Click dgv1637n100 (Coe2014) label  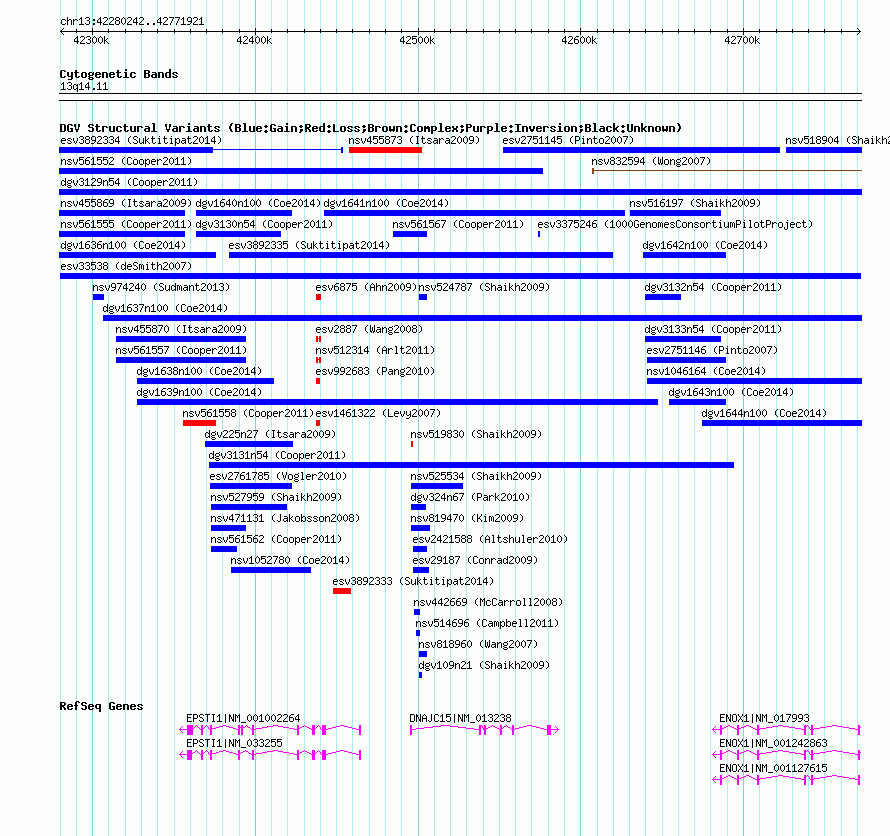pos(165,308)
